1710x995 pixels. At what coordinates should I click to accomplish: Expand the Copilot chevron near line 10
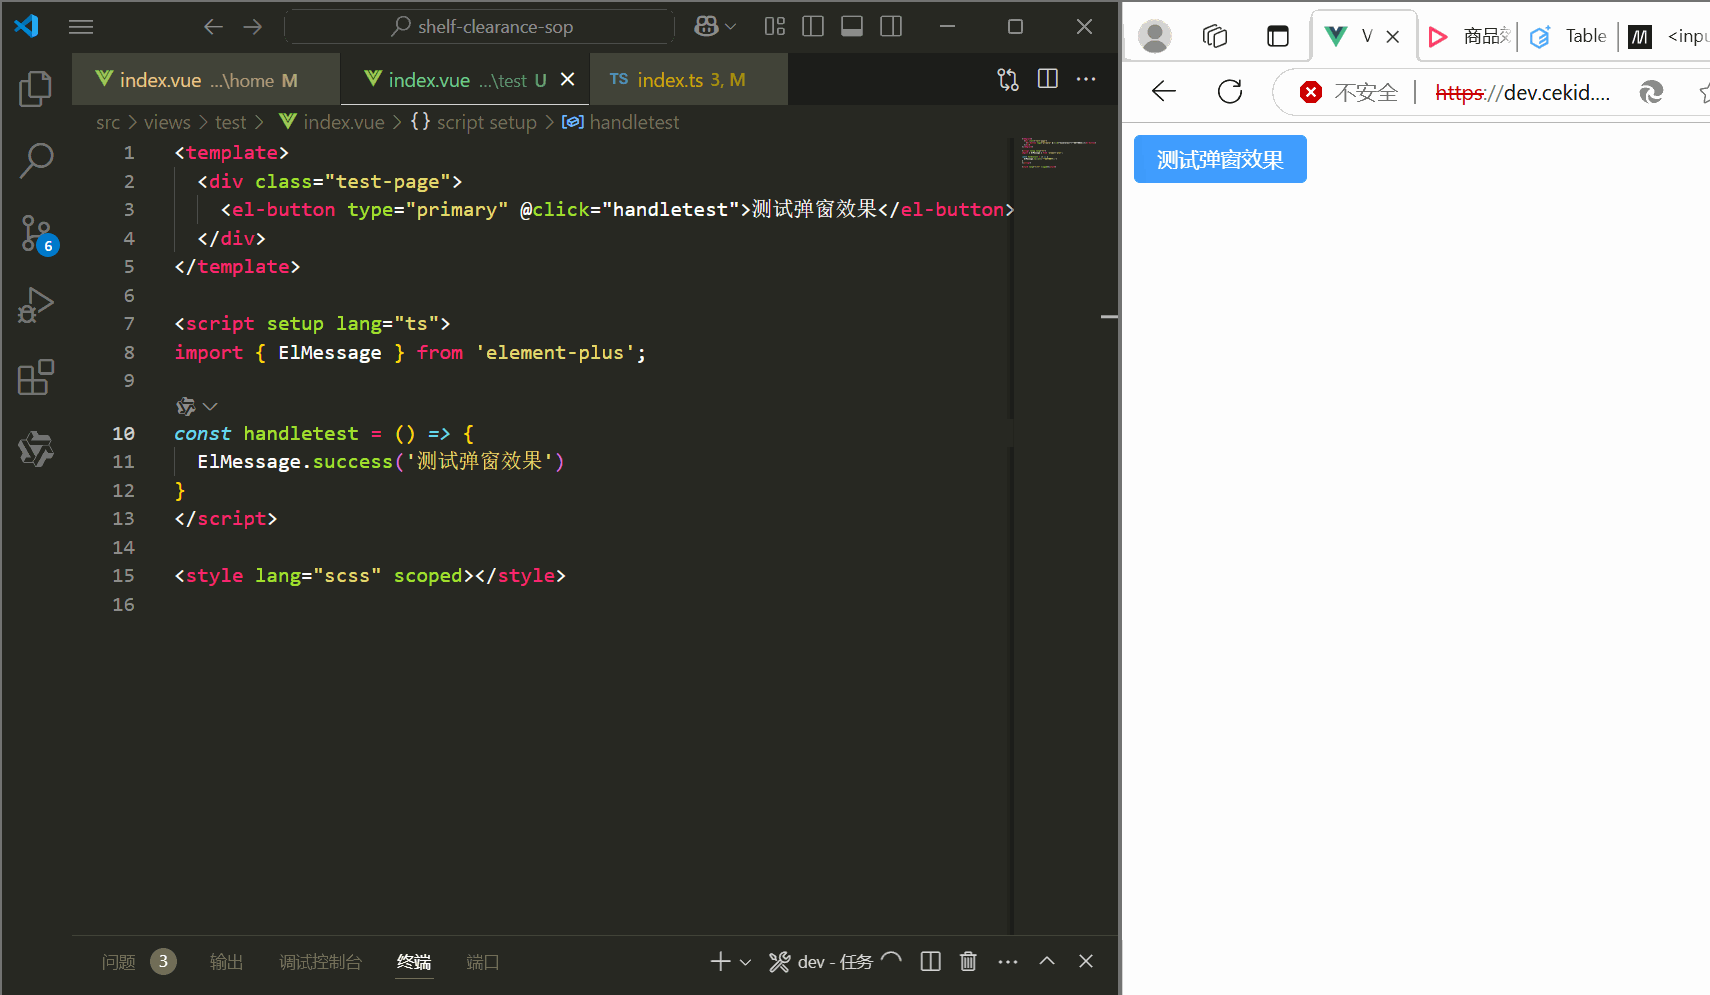209,406
